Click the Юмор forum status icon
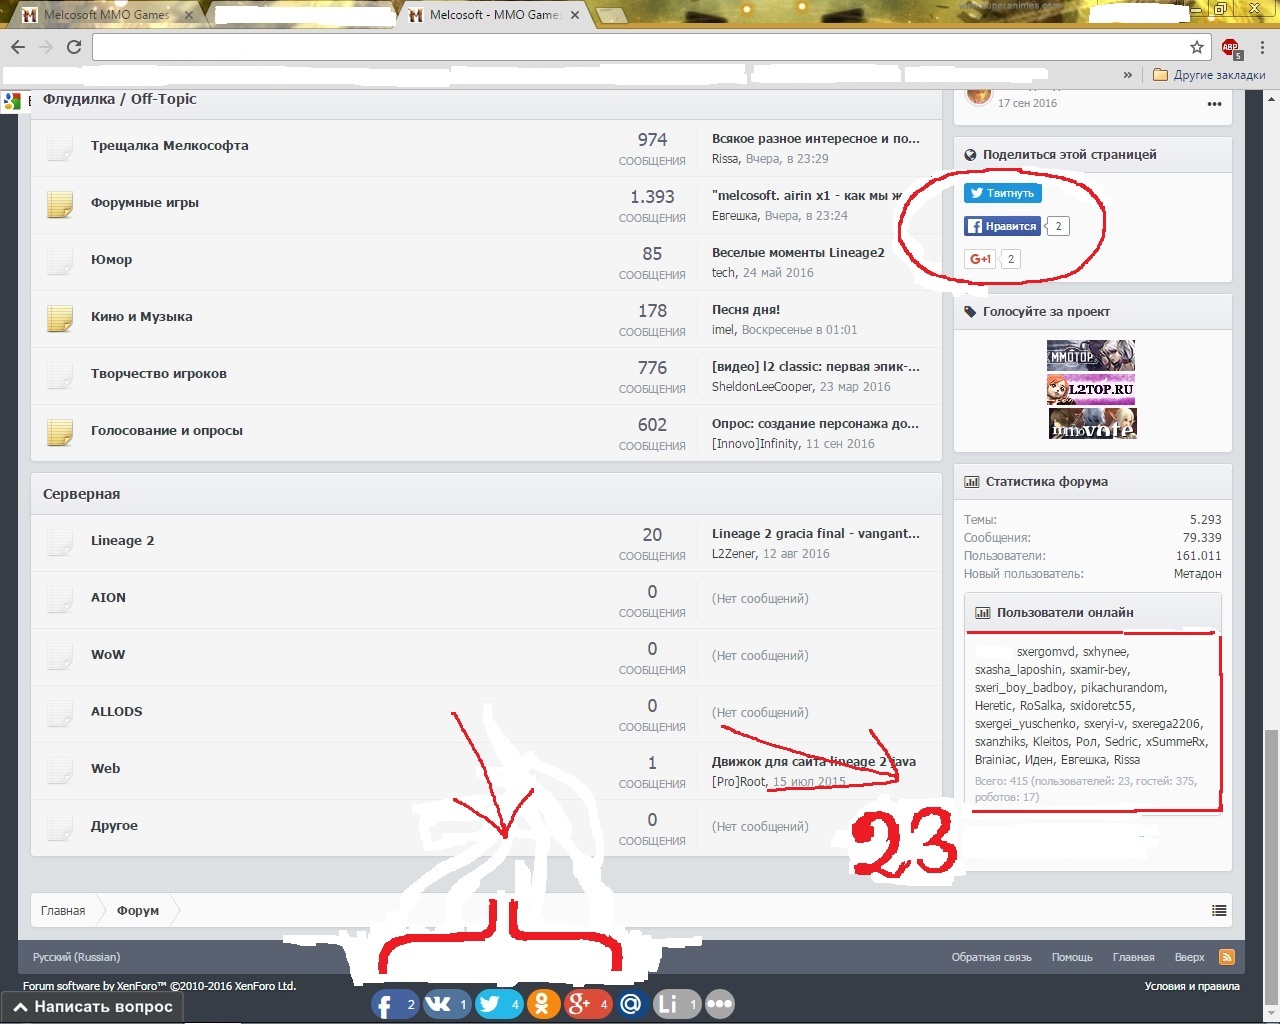The image size is (1280, 1024). pos(60,261)
